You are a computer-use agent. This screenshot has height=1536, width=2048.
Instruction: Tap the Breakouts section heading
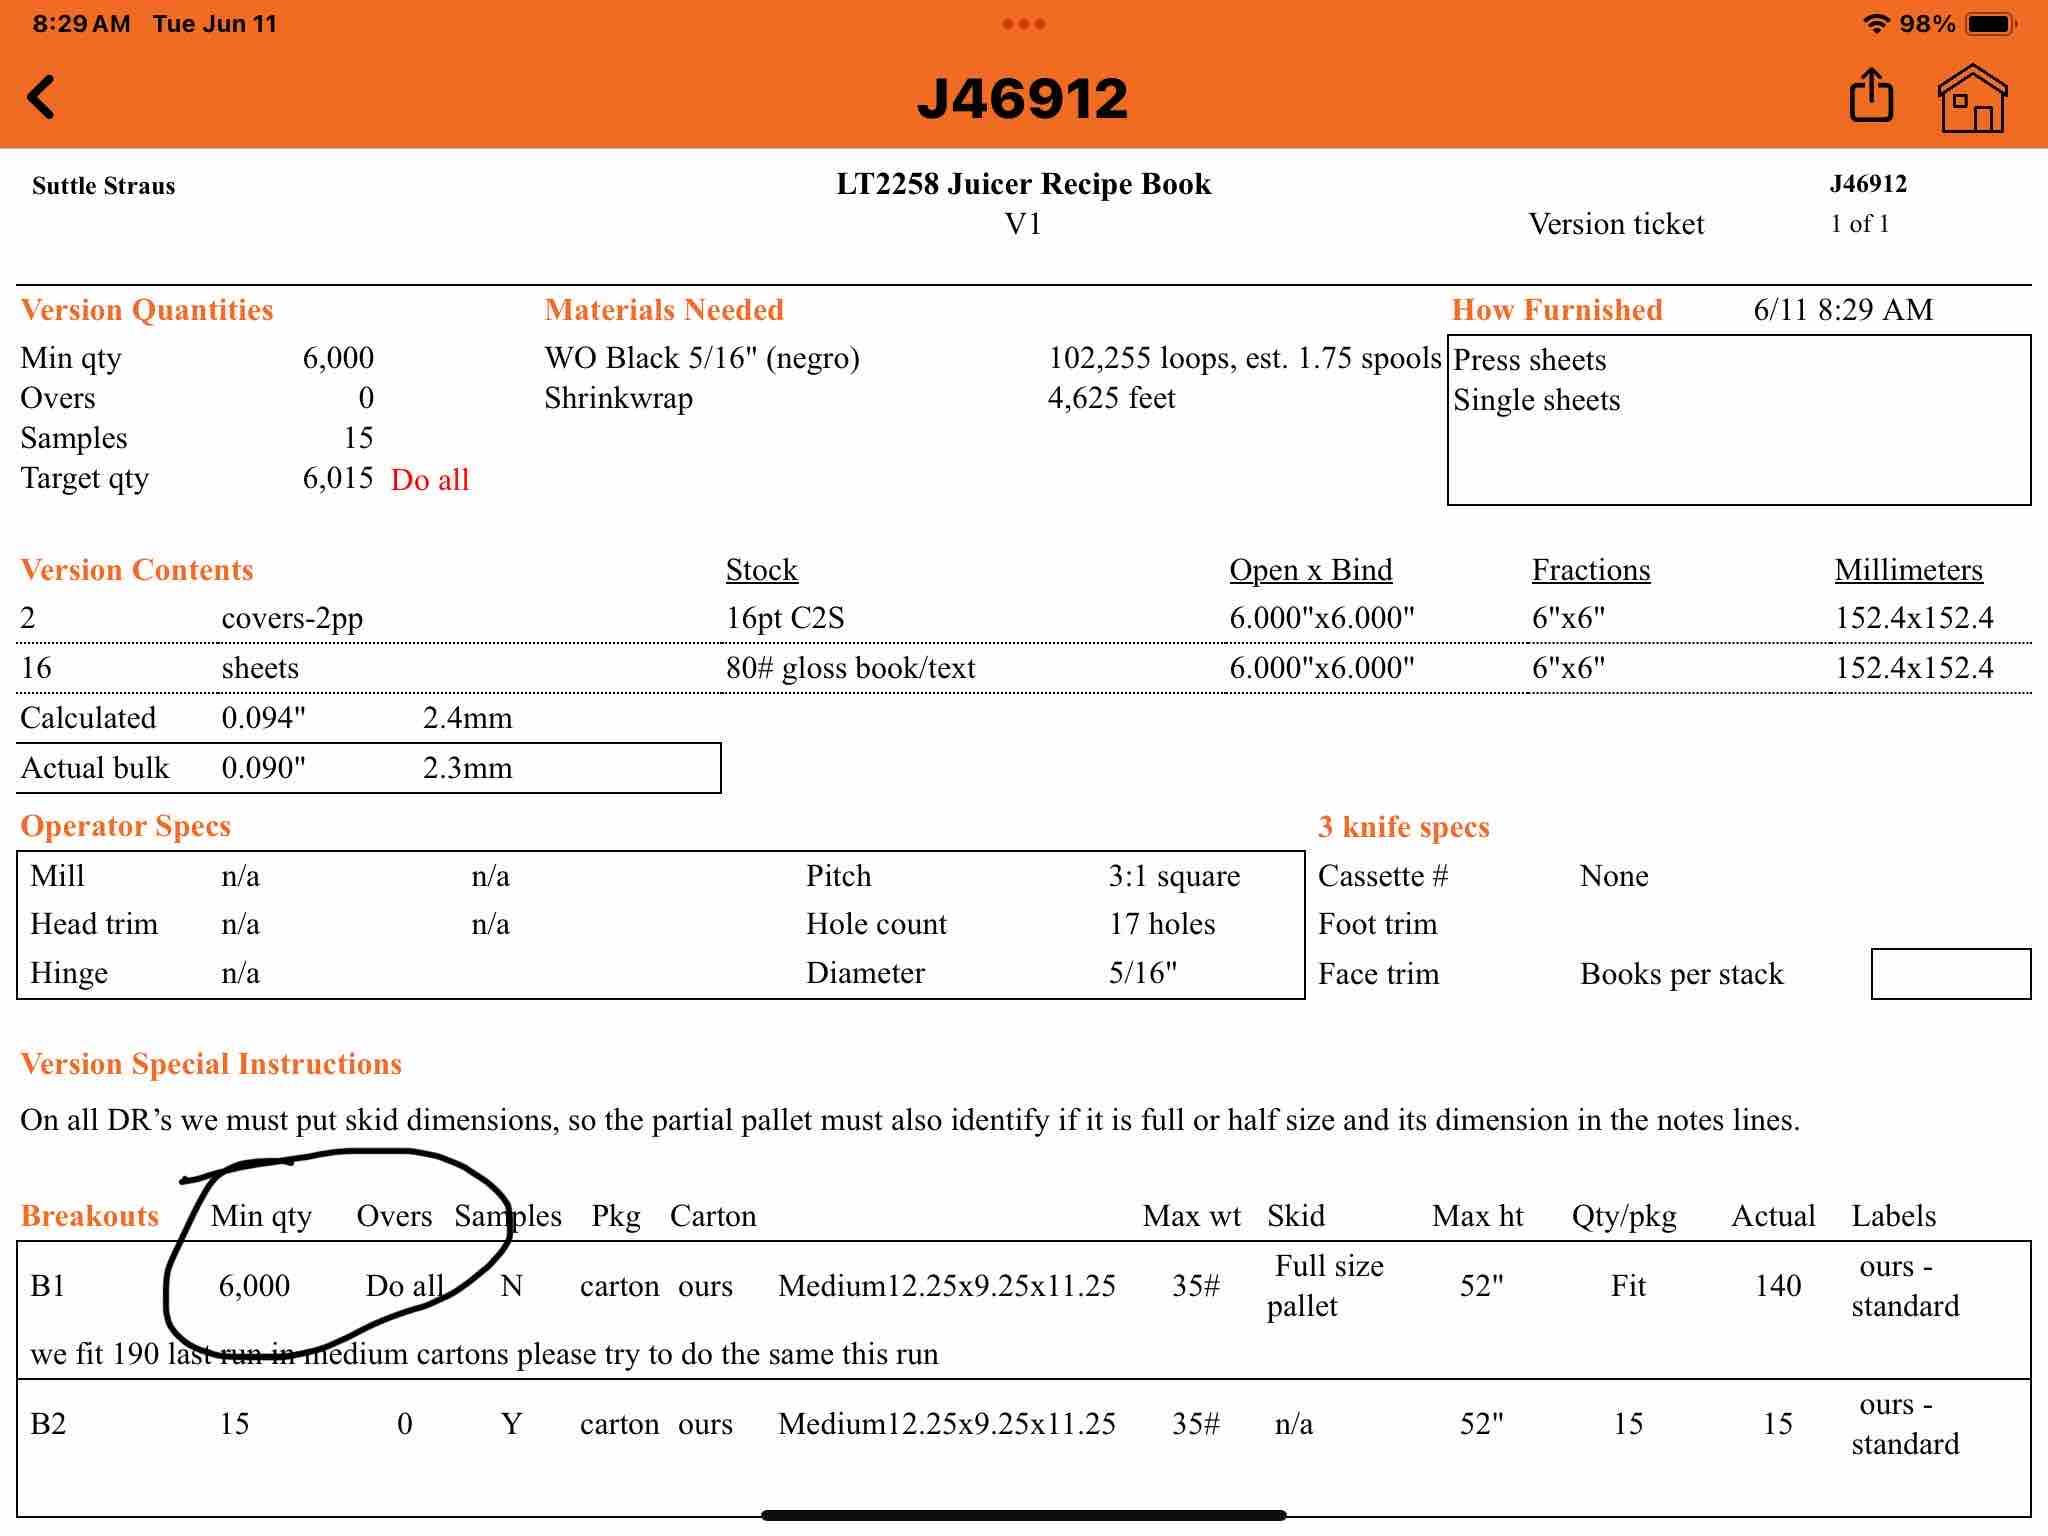(x=90, y=1216)
